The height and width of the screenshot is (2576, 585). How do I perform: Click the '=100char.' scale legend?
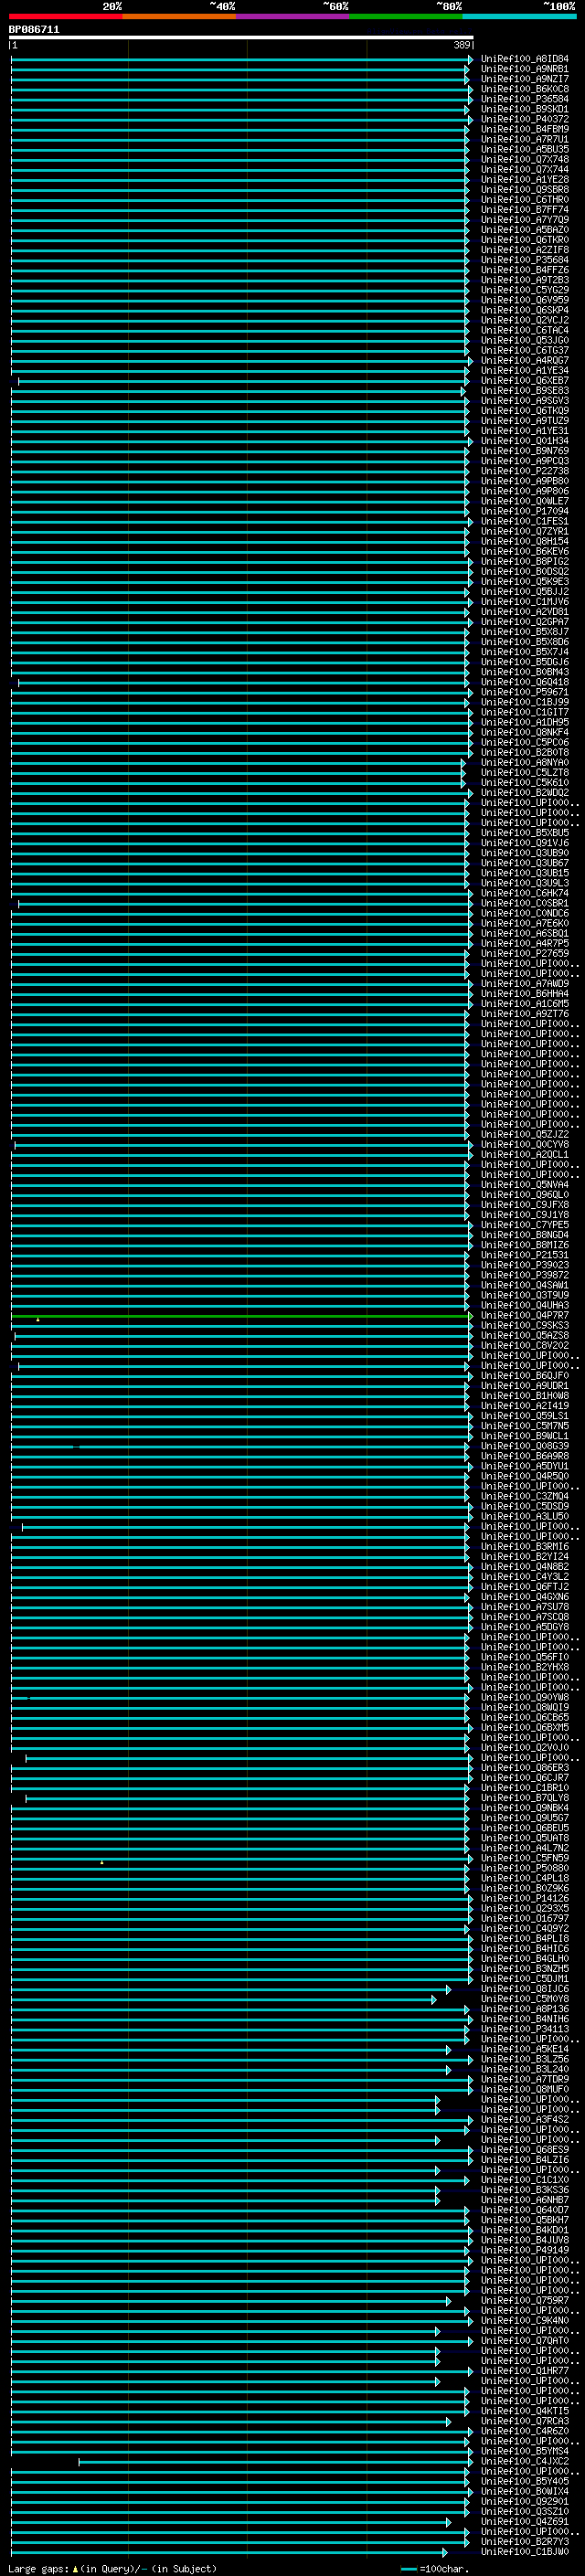coord(434,2569)
